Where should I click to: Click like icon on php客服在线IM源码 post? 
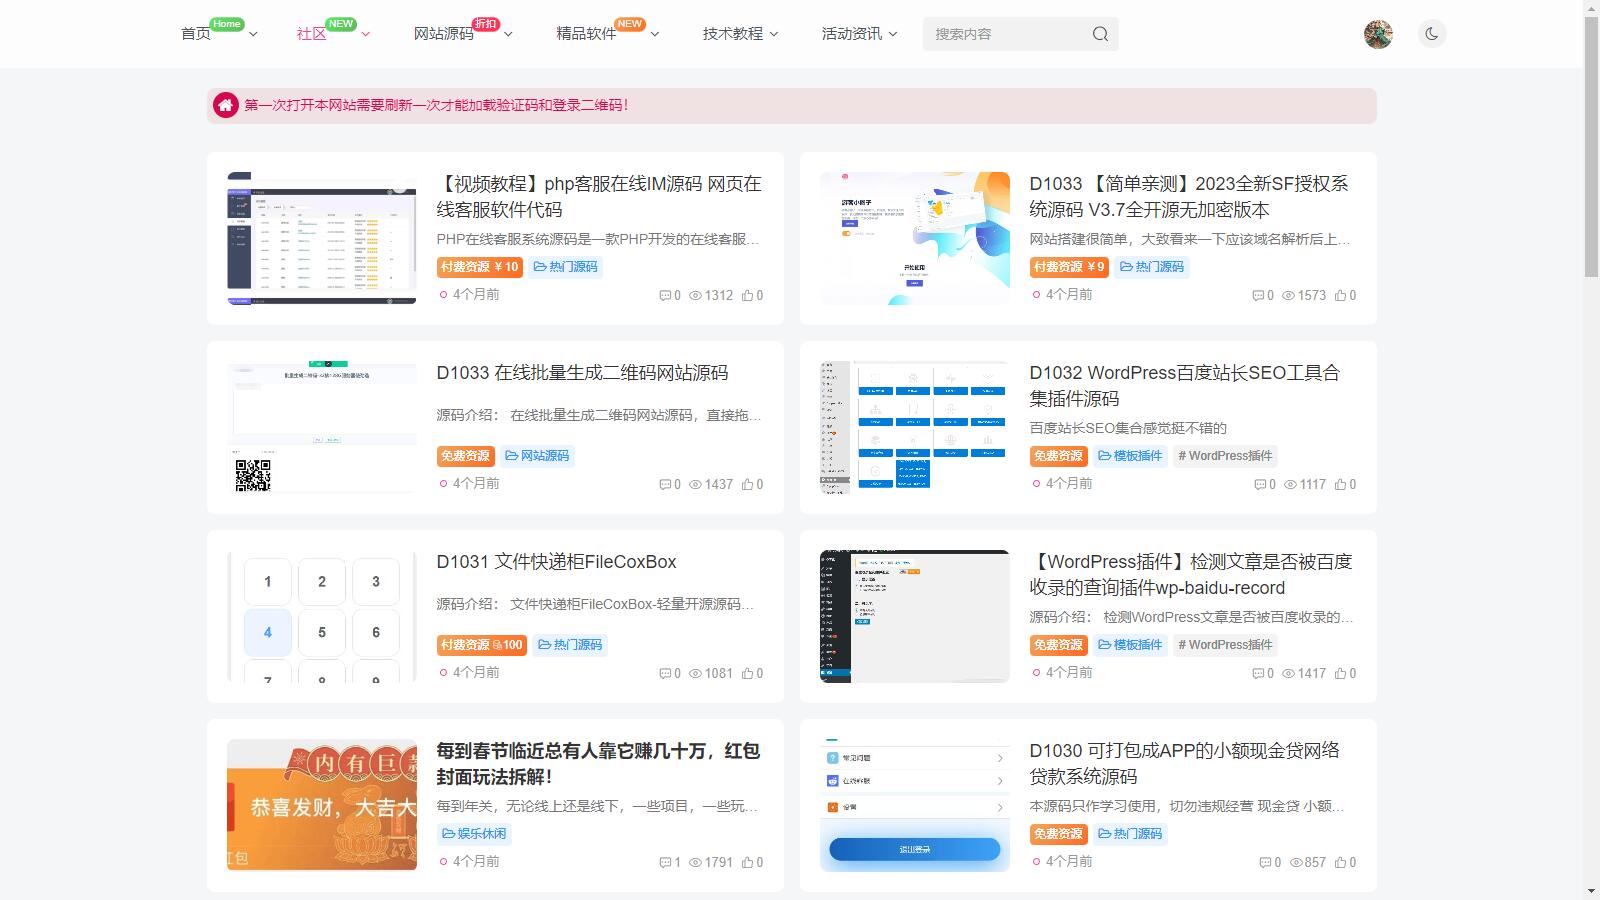coord(747,296)
